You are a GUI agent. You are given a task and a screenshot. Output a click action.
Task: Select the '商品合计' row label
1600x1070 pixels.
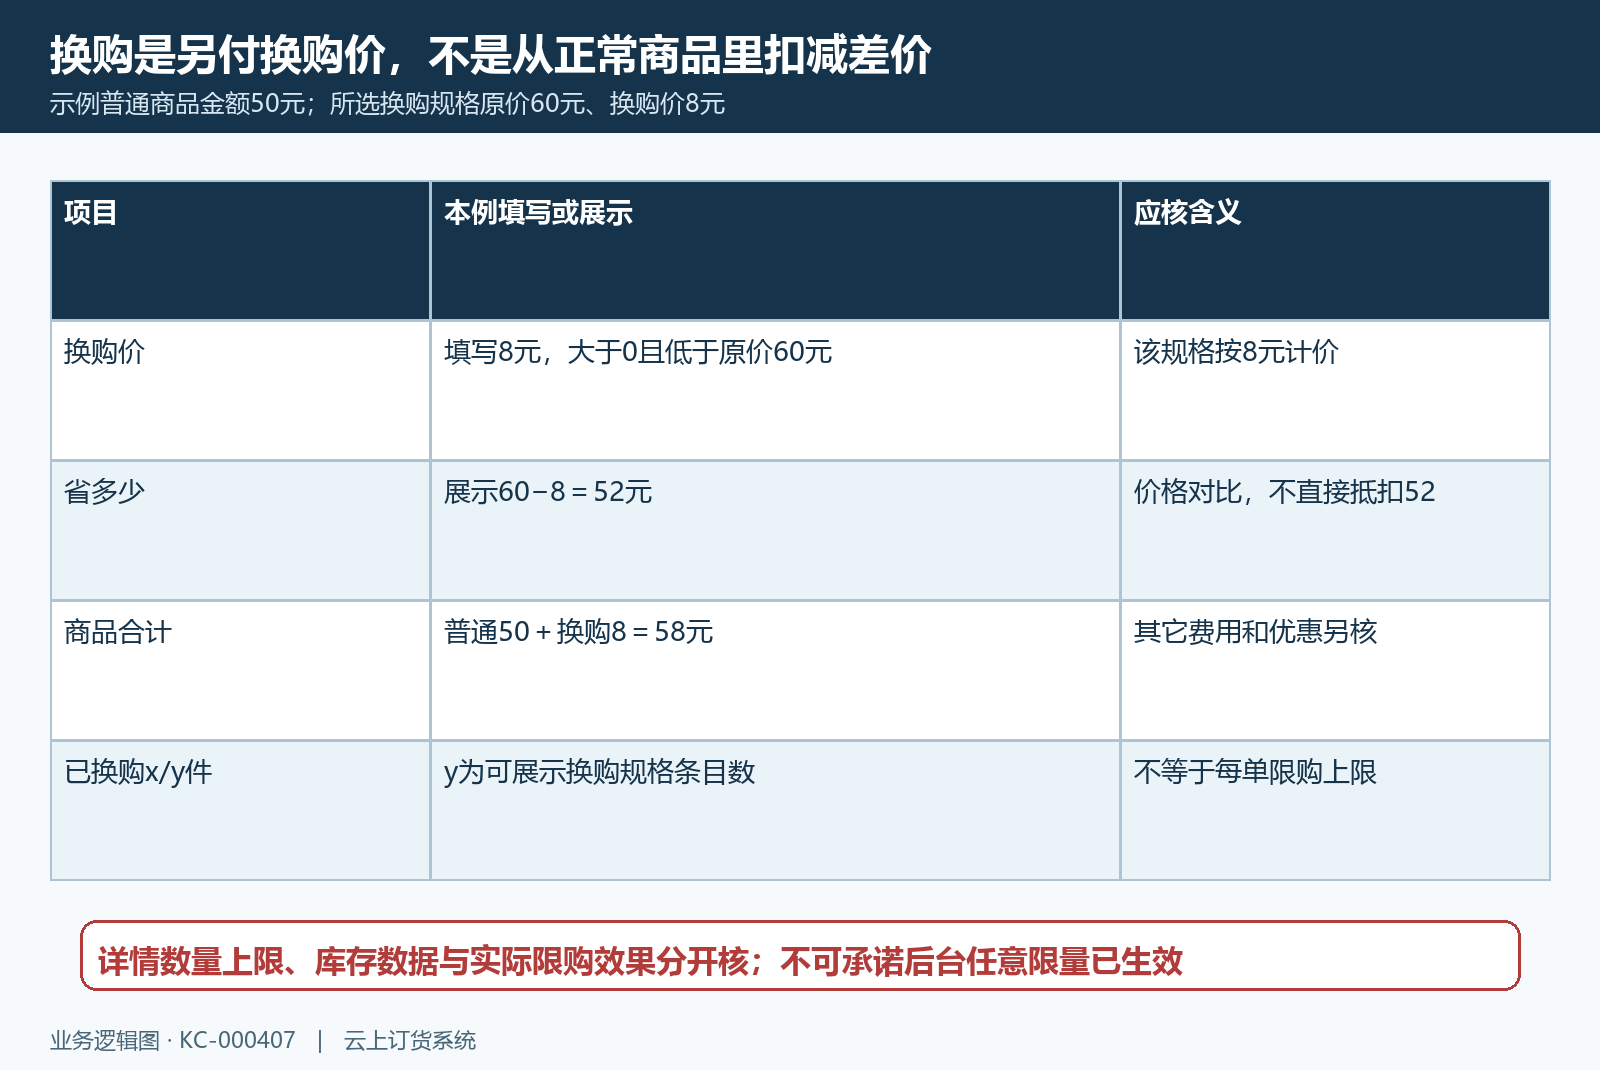241,671
